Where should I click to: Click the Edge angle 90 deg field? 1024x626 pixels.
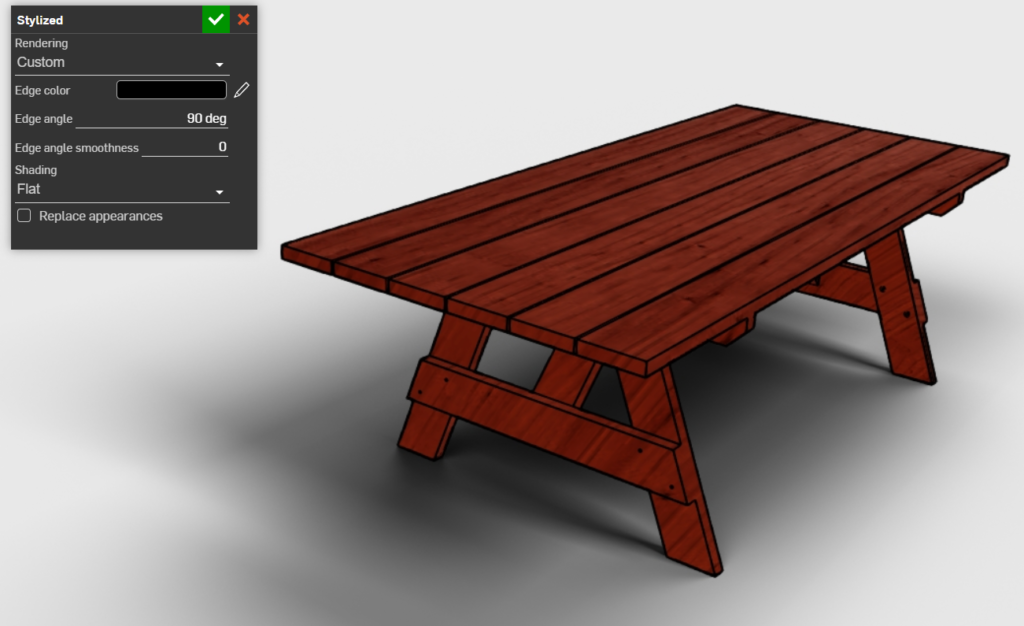(x=152, y=119)
